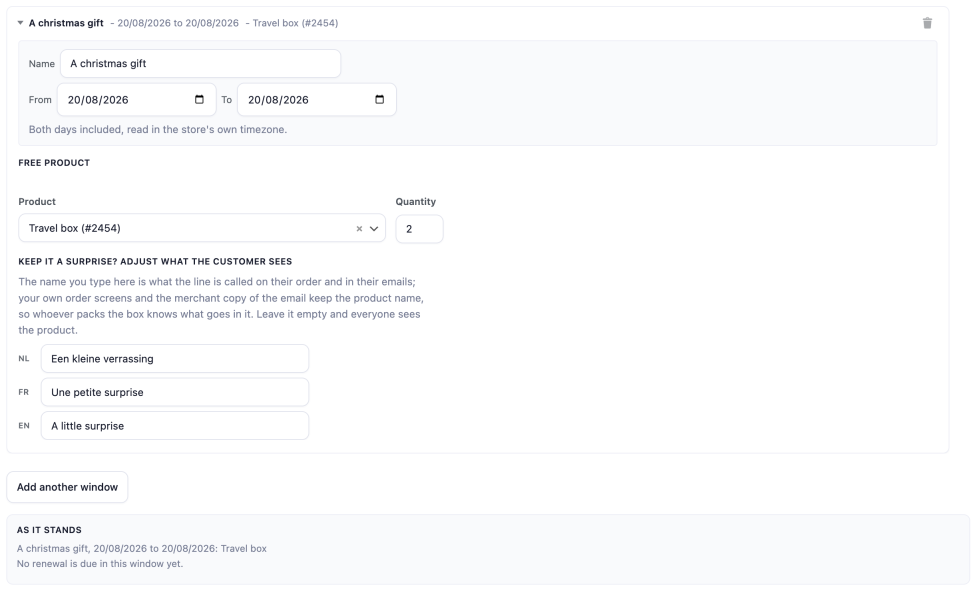Click the window header title A christmas gift
The image size is (979, 593).
(x=66, y=23)
